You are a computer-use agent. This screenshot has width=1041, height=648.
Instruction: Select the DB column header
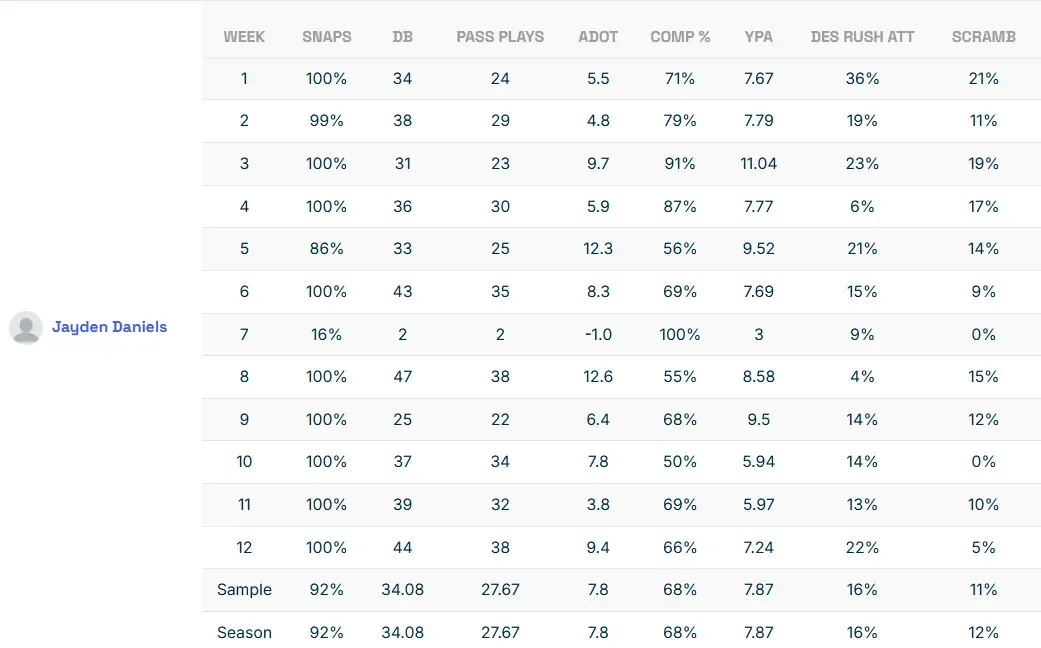coord(402,37)
